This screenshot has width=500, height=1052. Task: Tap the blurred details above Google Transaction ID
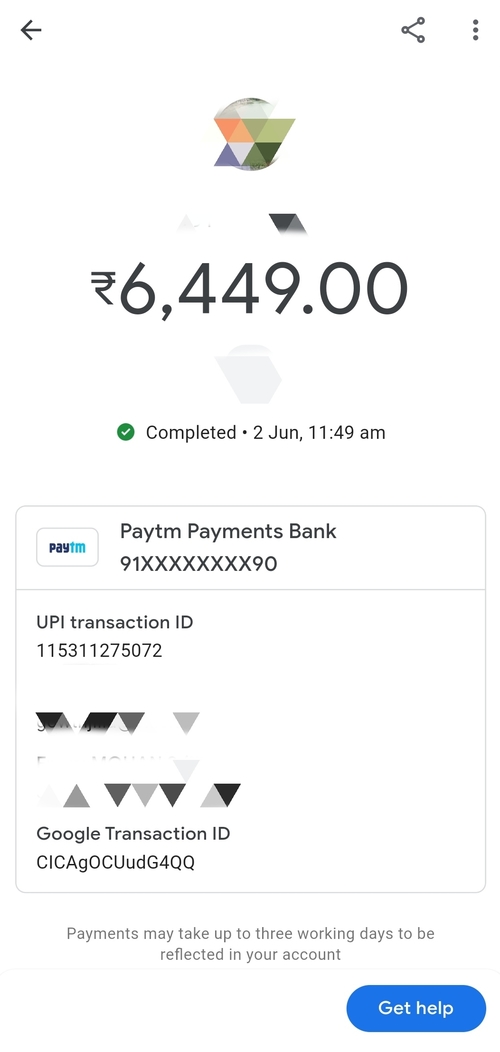tap(138, 794)
